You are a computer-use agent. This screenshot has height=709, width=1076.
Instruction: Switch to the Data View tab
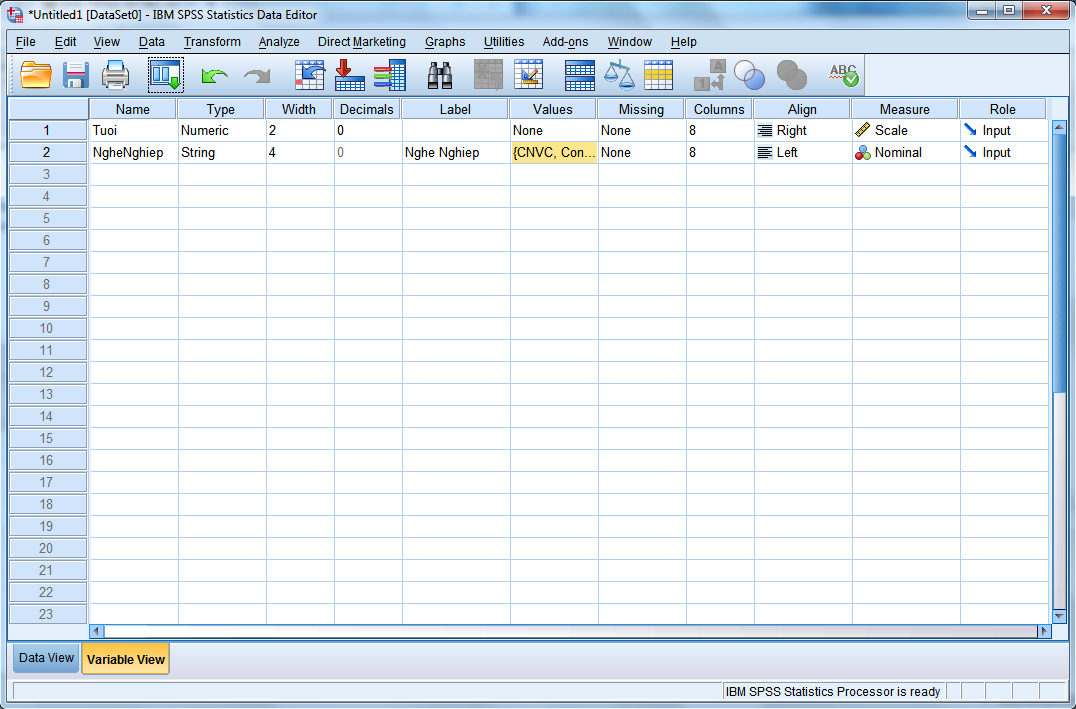point(46,658)
